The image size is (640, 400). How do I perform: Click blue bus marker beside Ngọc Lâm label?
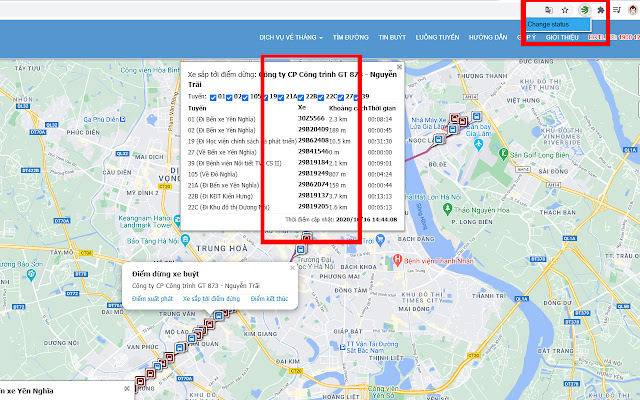[438, 139]
